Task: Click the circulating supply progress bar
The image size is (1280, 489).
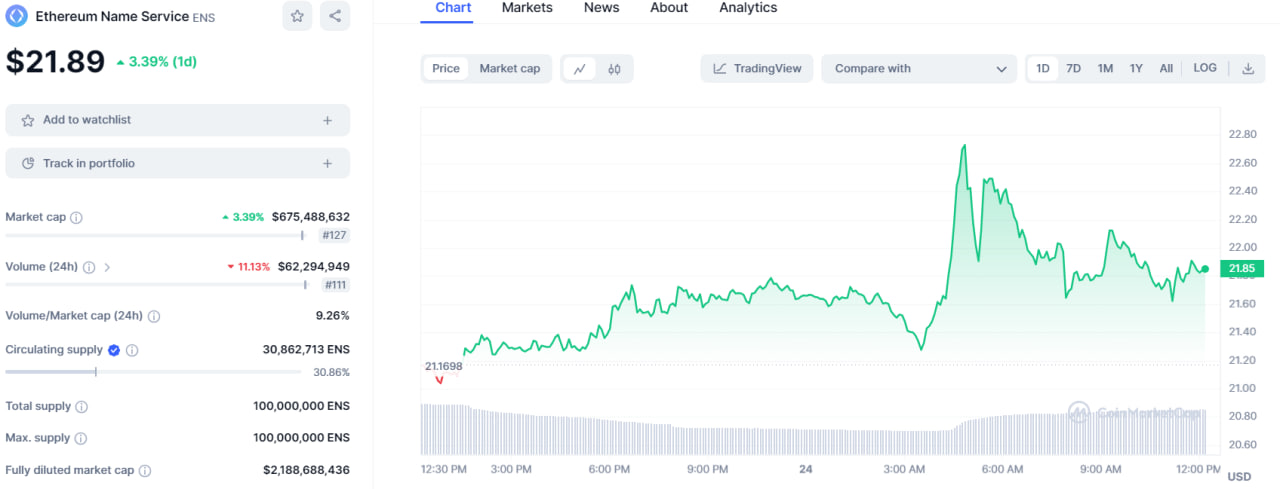Action: tap(153, 372)
